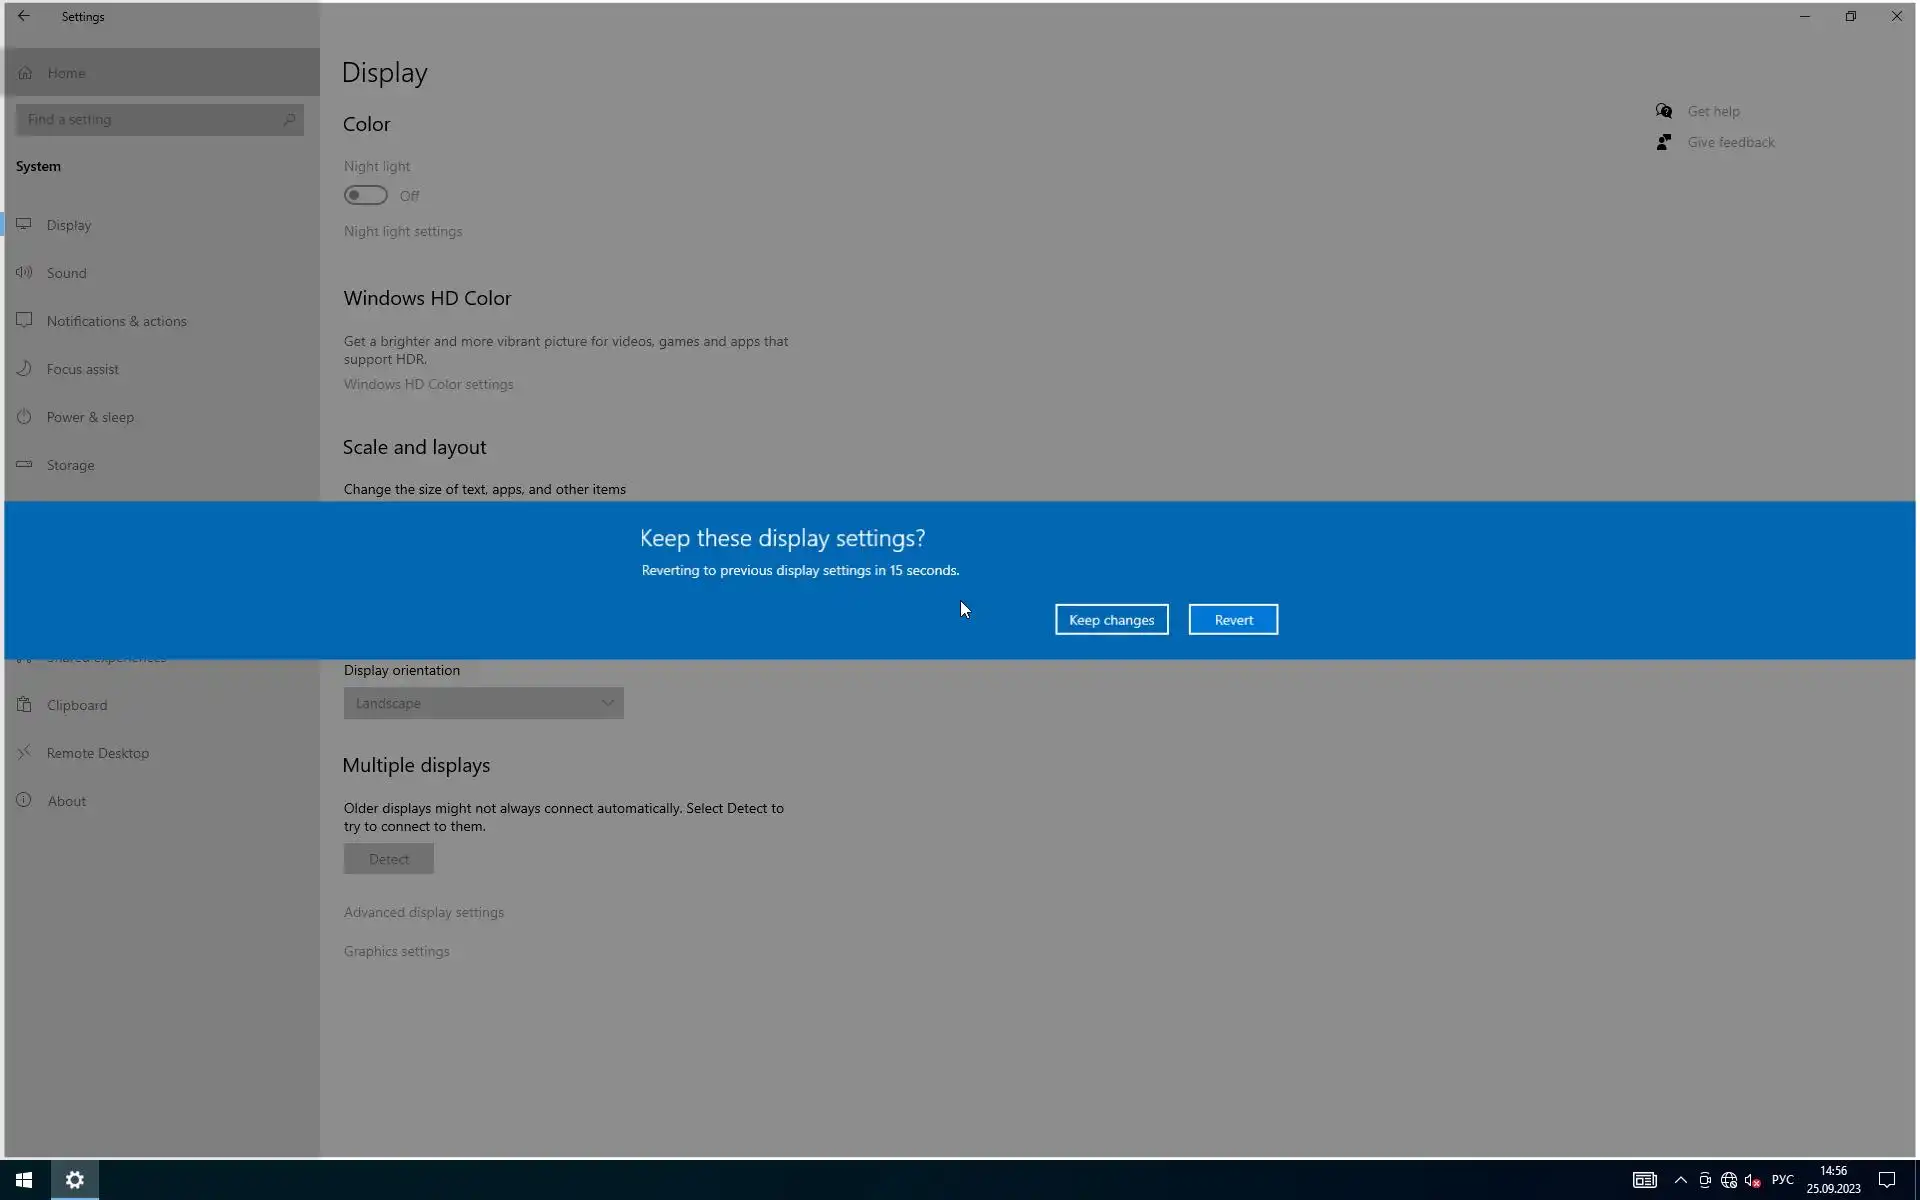The image size is (1920, 1200).
Task: Click the Home icon in sidebar
Action: pyautogui.click(x=25, y=73)
